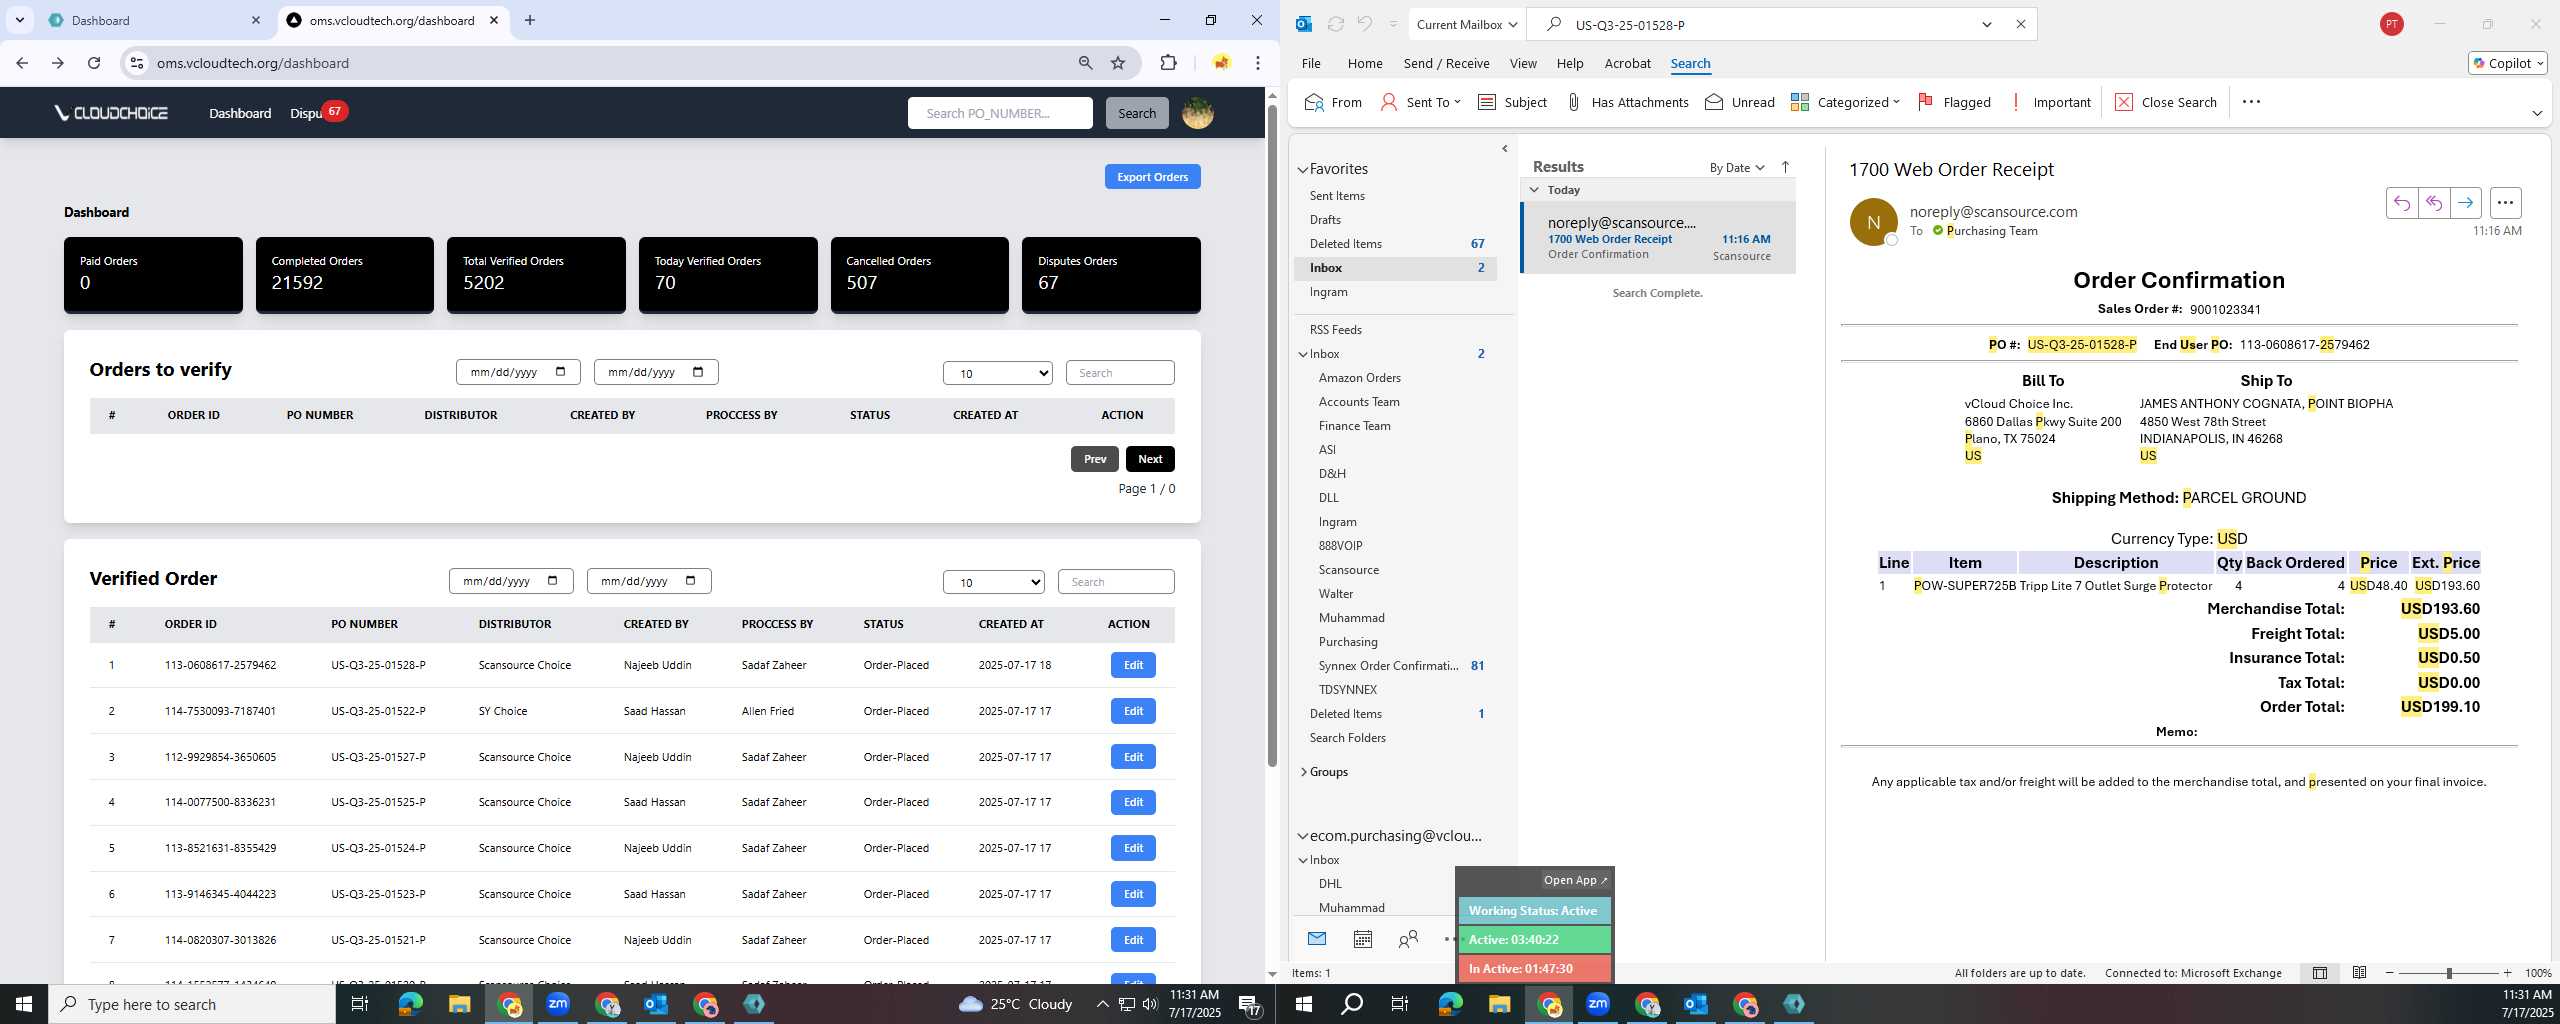Filter Outlook search by From
The image size is (2560, 1024).
1333,102
